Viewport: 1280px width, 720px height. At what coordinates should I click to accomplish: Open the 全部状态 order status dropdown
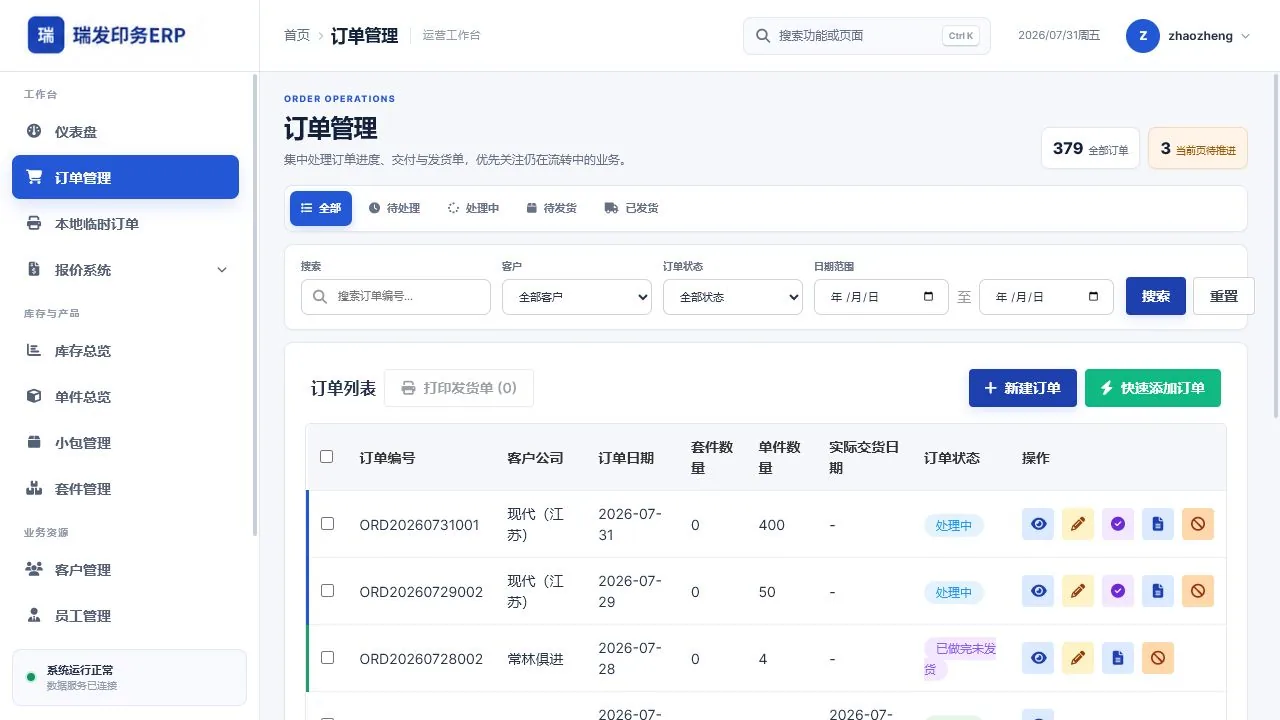point(733,297)
